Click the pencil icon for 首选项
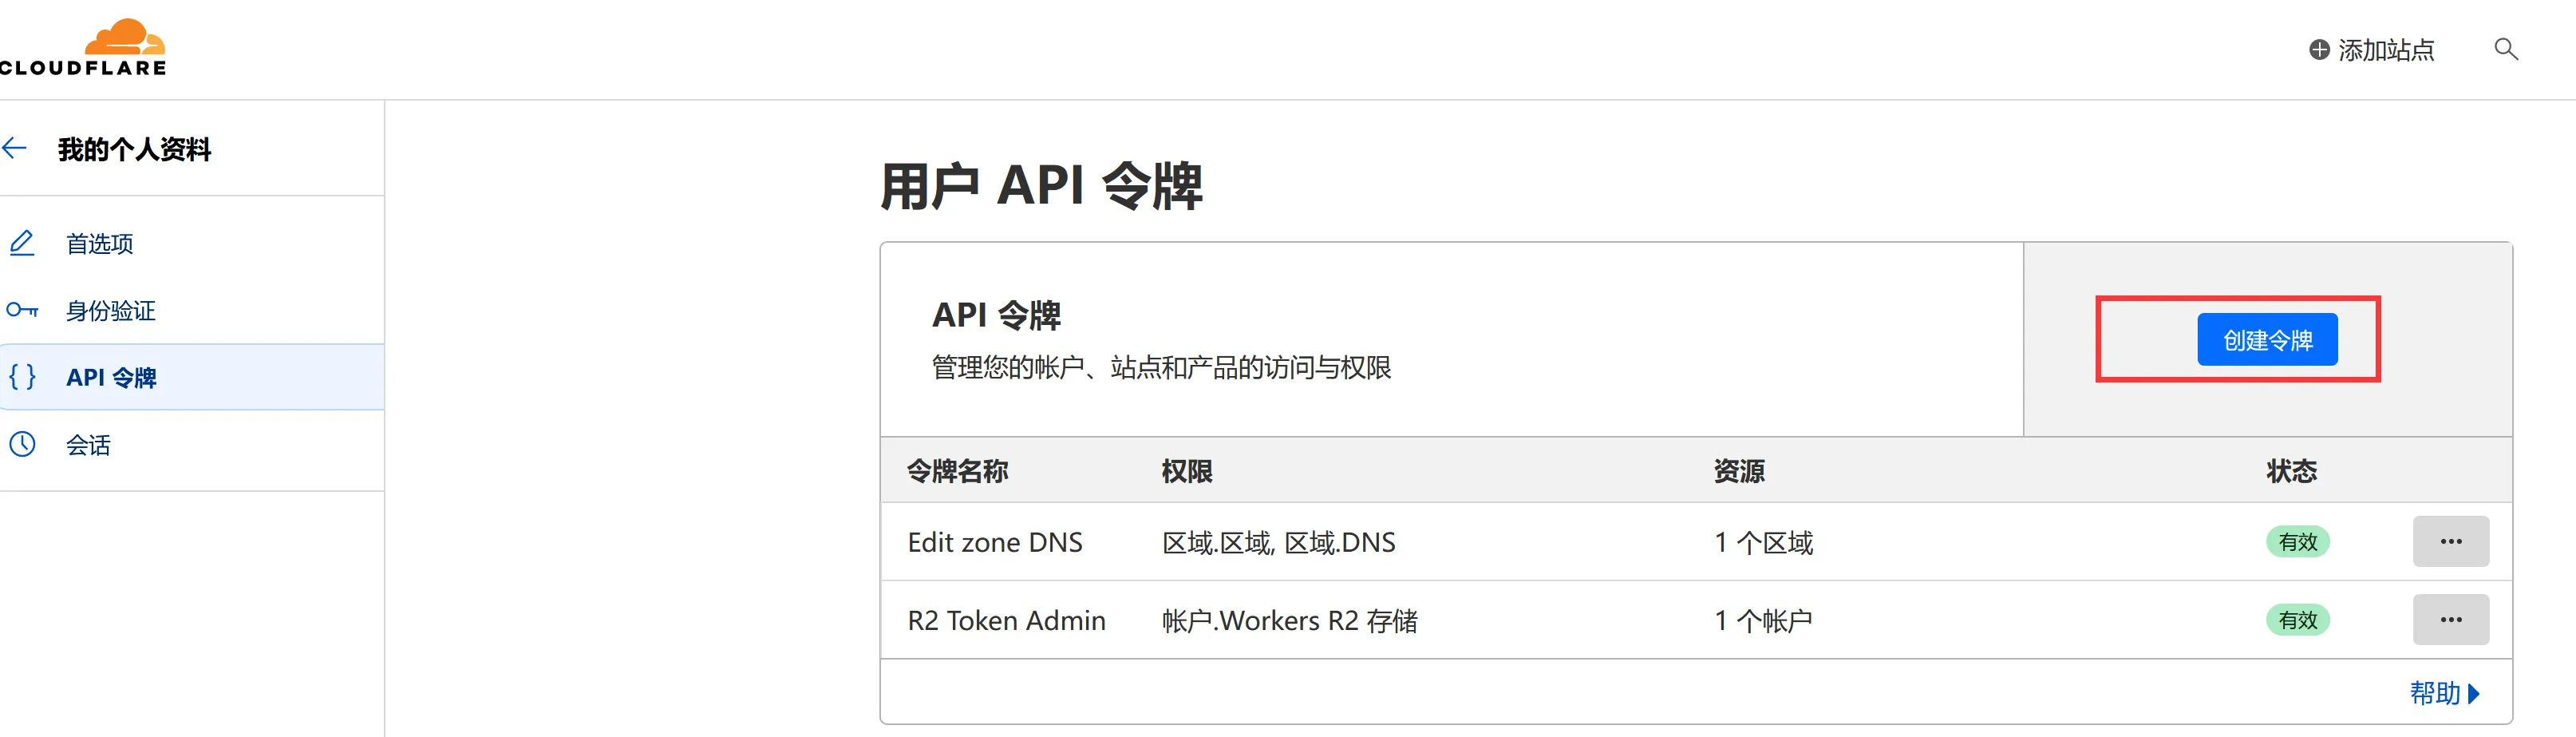 click(22, 243)
